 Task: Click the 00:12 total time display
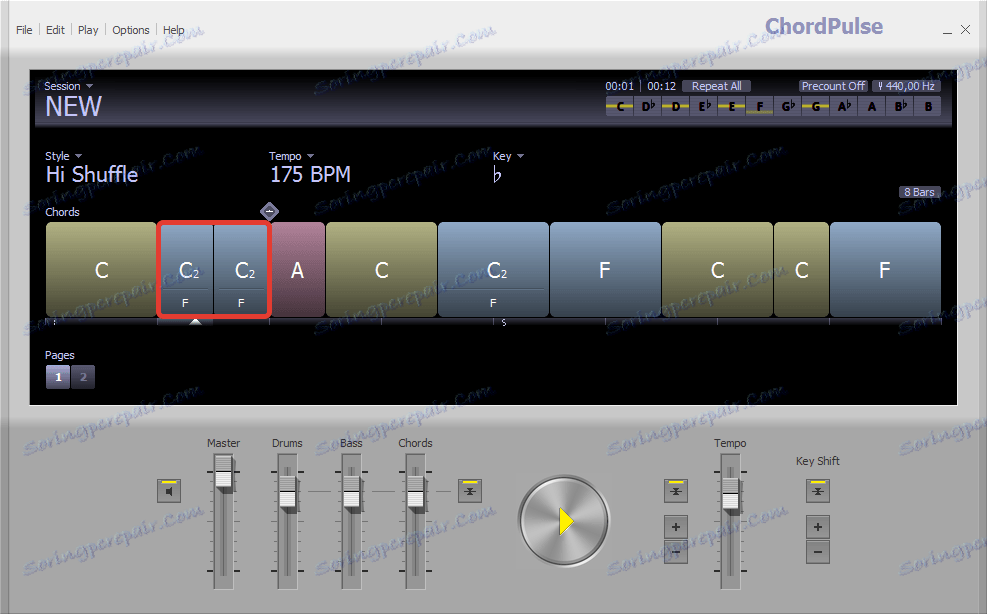click(662, 86)
